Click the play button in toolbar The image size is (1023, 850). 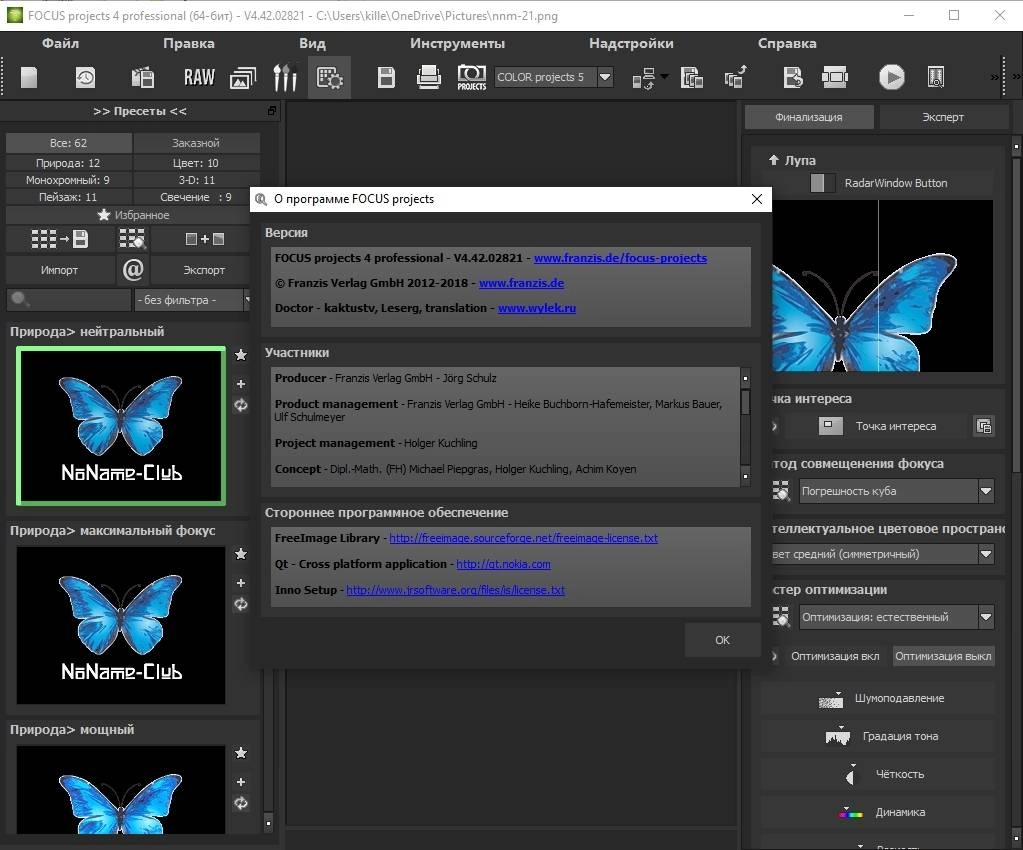(891, 77)
